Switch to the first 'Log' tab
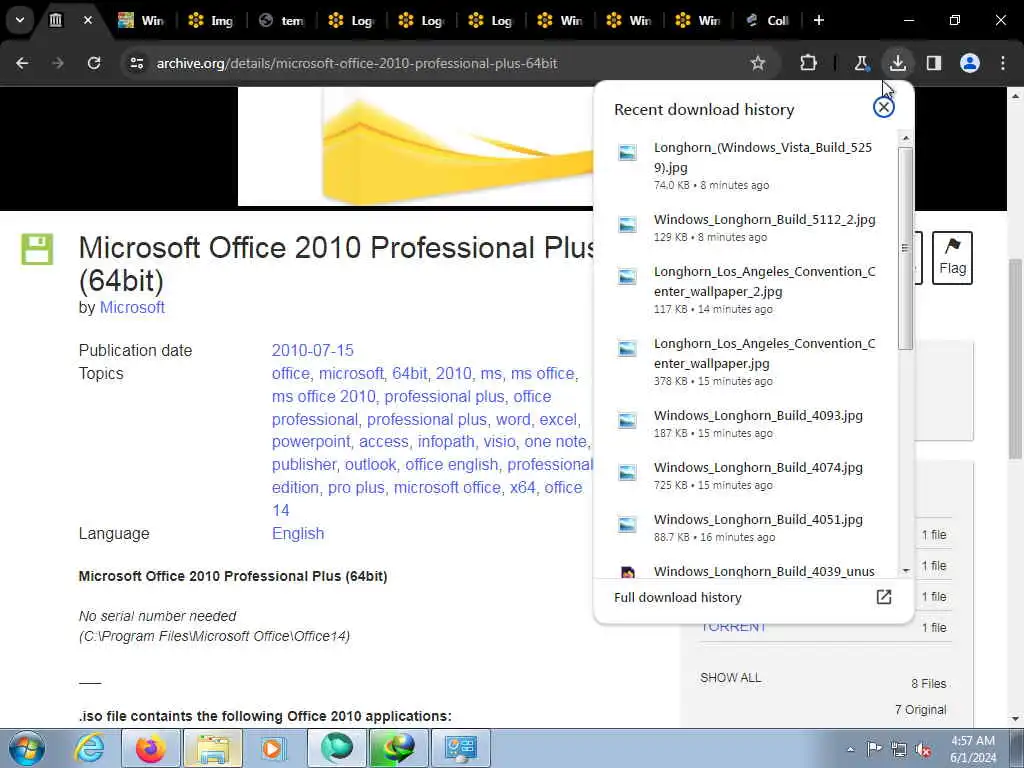1024x768 pixels. tap(351, 20)
